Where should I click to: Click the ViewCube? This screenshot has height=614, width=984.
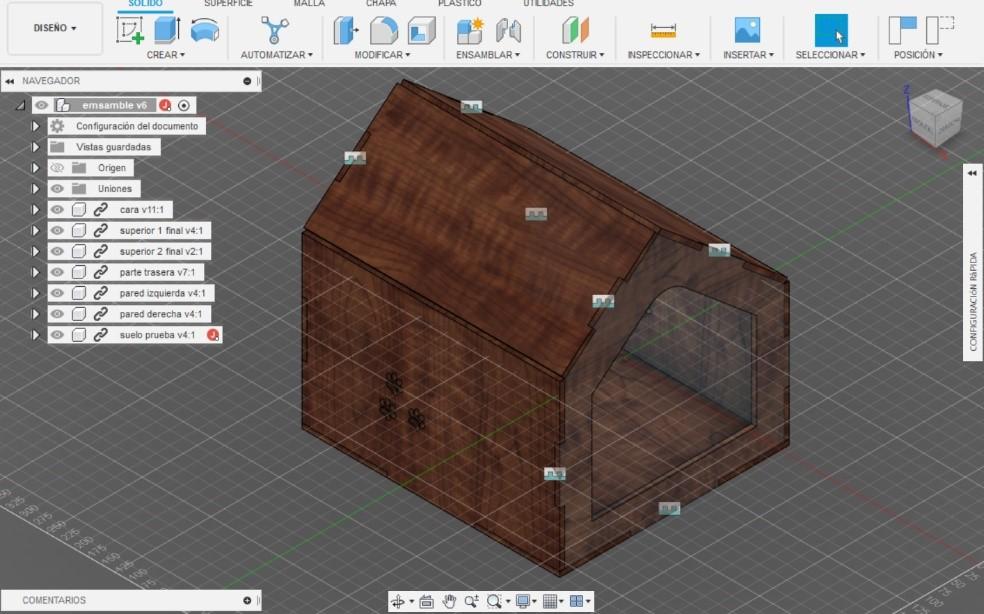(x=935, y=119)
